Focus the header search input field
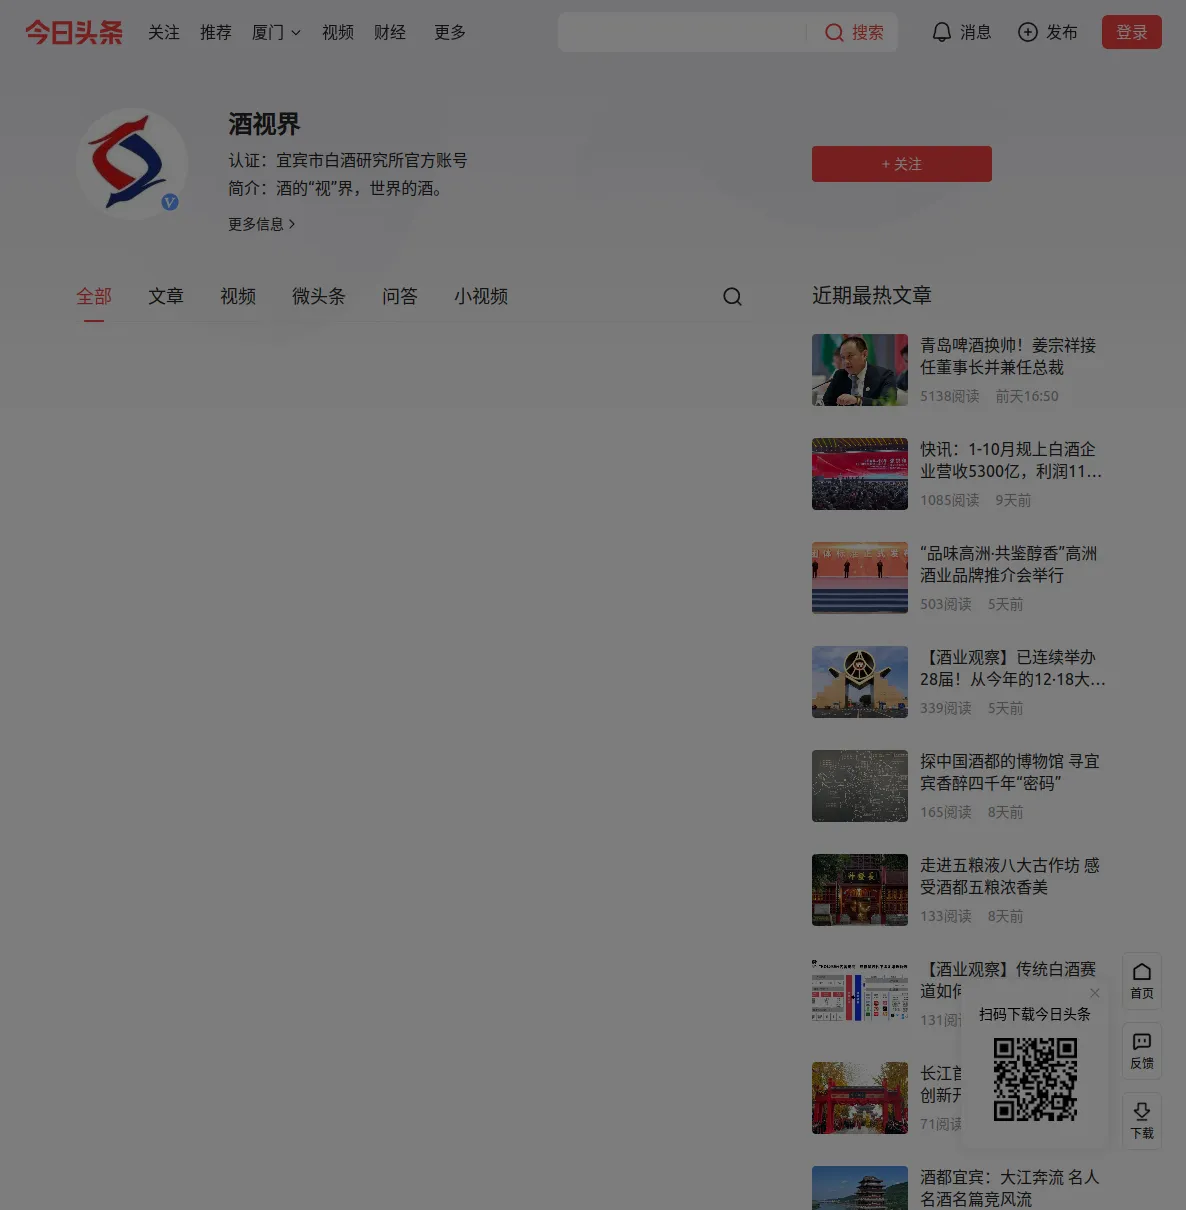Screen dimensions: 1186x1210 point(682,32)
